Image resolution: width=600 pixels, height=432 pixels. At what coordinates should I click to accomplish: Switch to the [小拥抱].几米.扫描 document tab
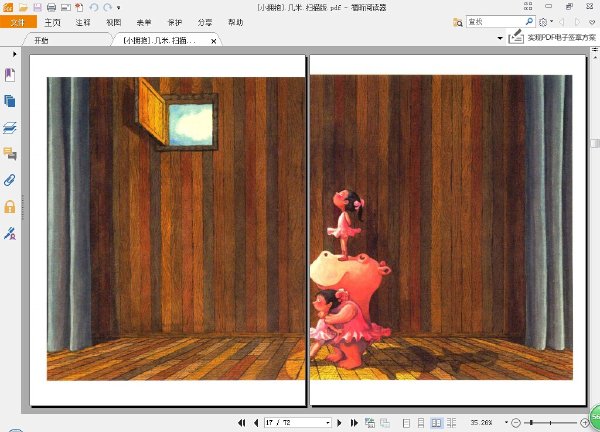(x=160, y=41)
